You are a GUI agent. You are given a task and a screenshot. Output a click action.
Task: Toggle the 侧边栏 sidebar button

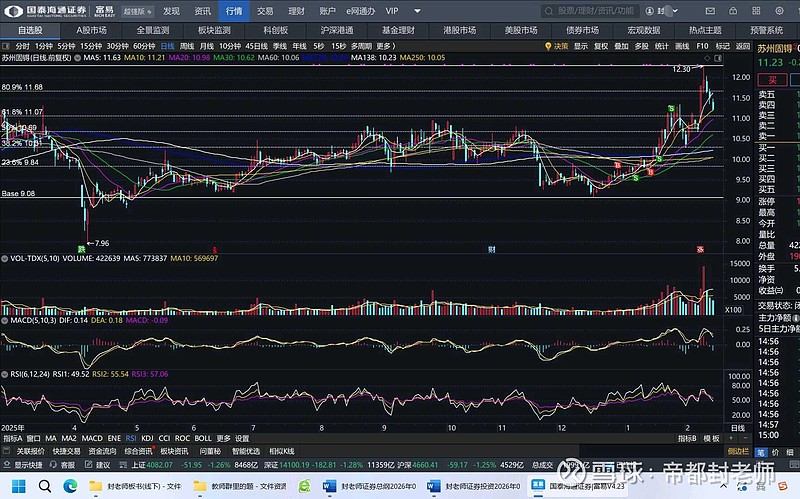[x=738, y=451]
